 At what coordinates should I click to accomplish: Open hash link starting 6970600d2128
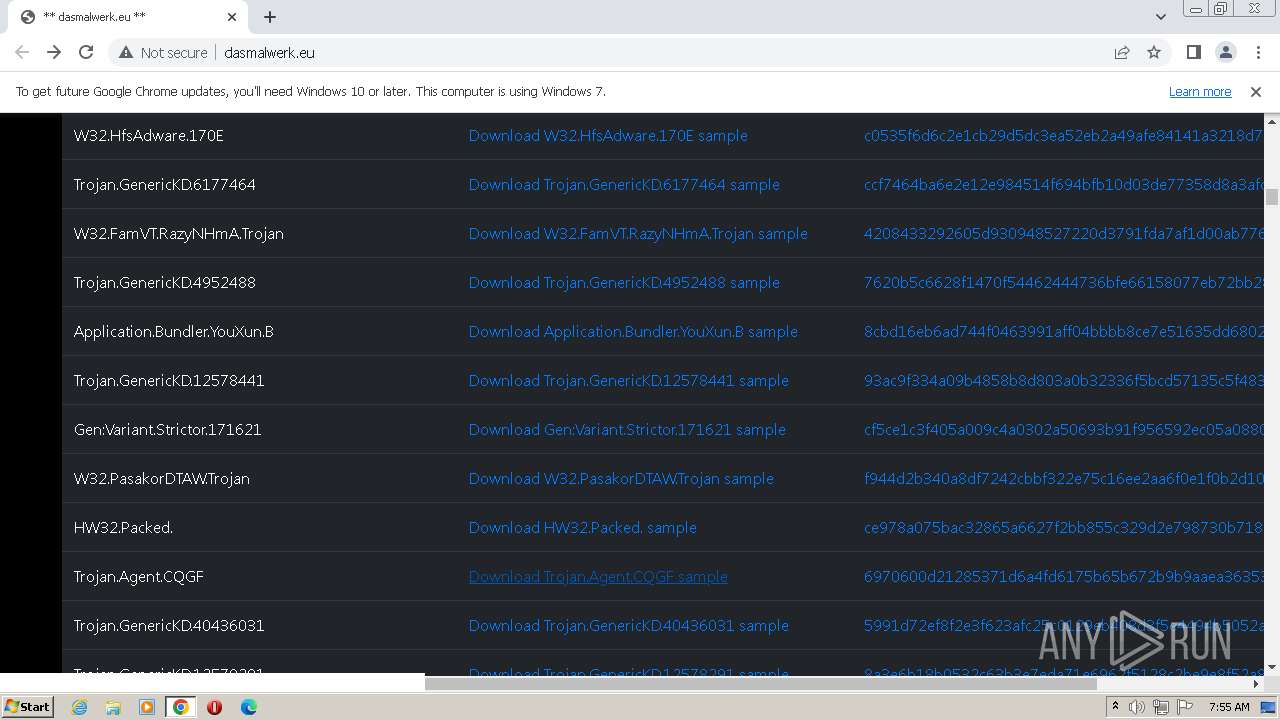coord(1063,576)
